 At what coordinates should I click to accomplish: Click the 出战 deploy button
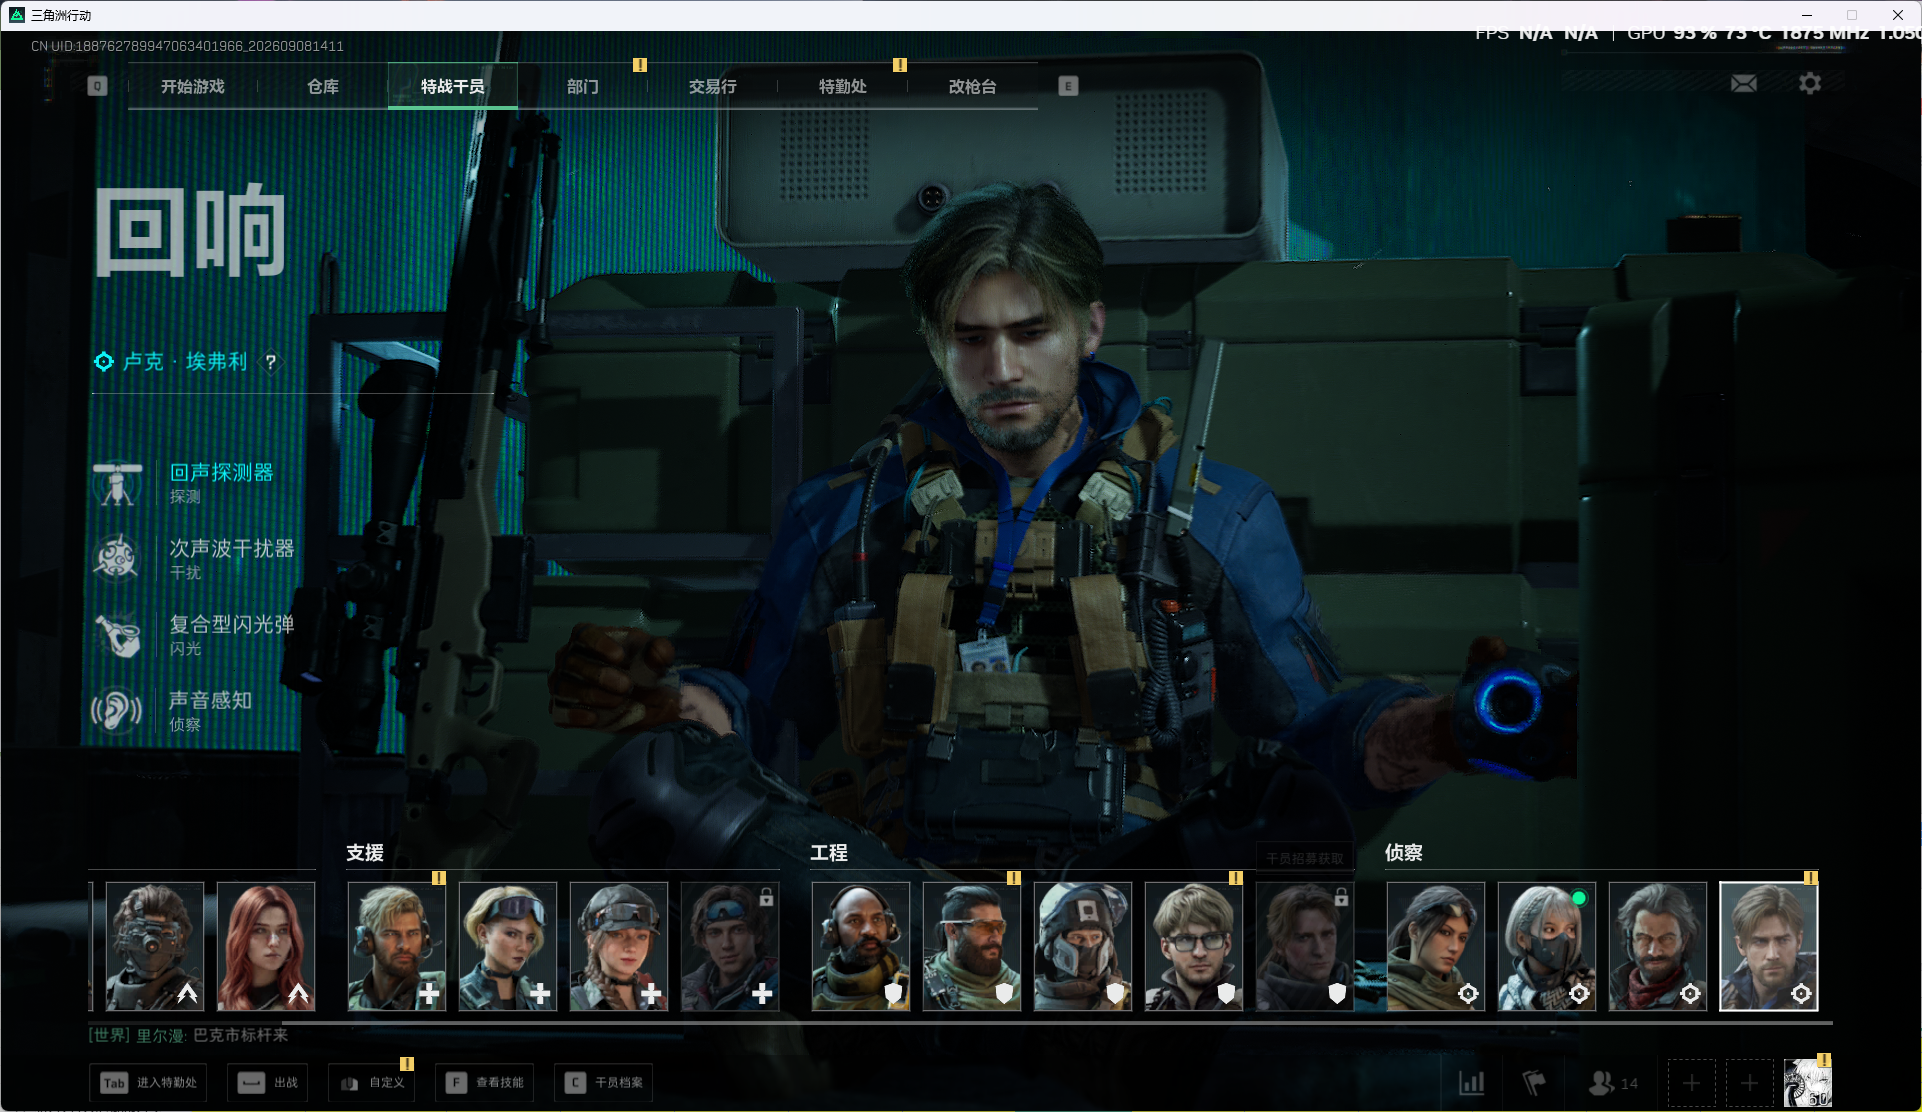tap(267, 1083)
